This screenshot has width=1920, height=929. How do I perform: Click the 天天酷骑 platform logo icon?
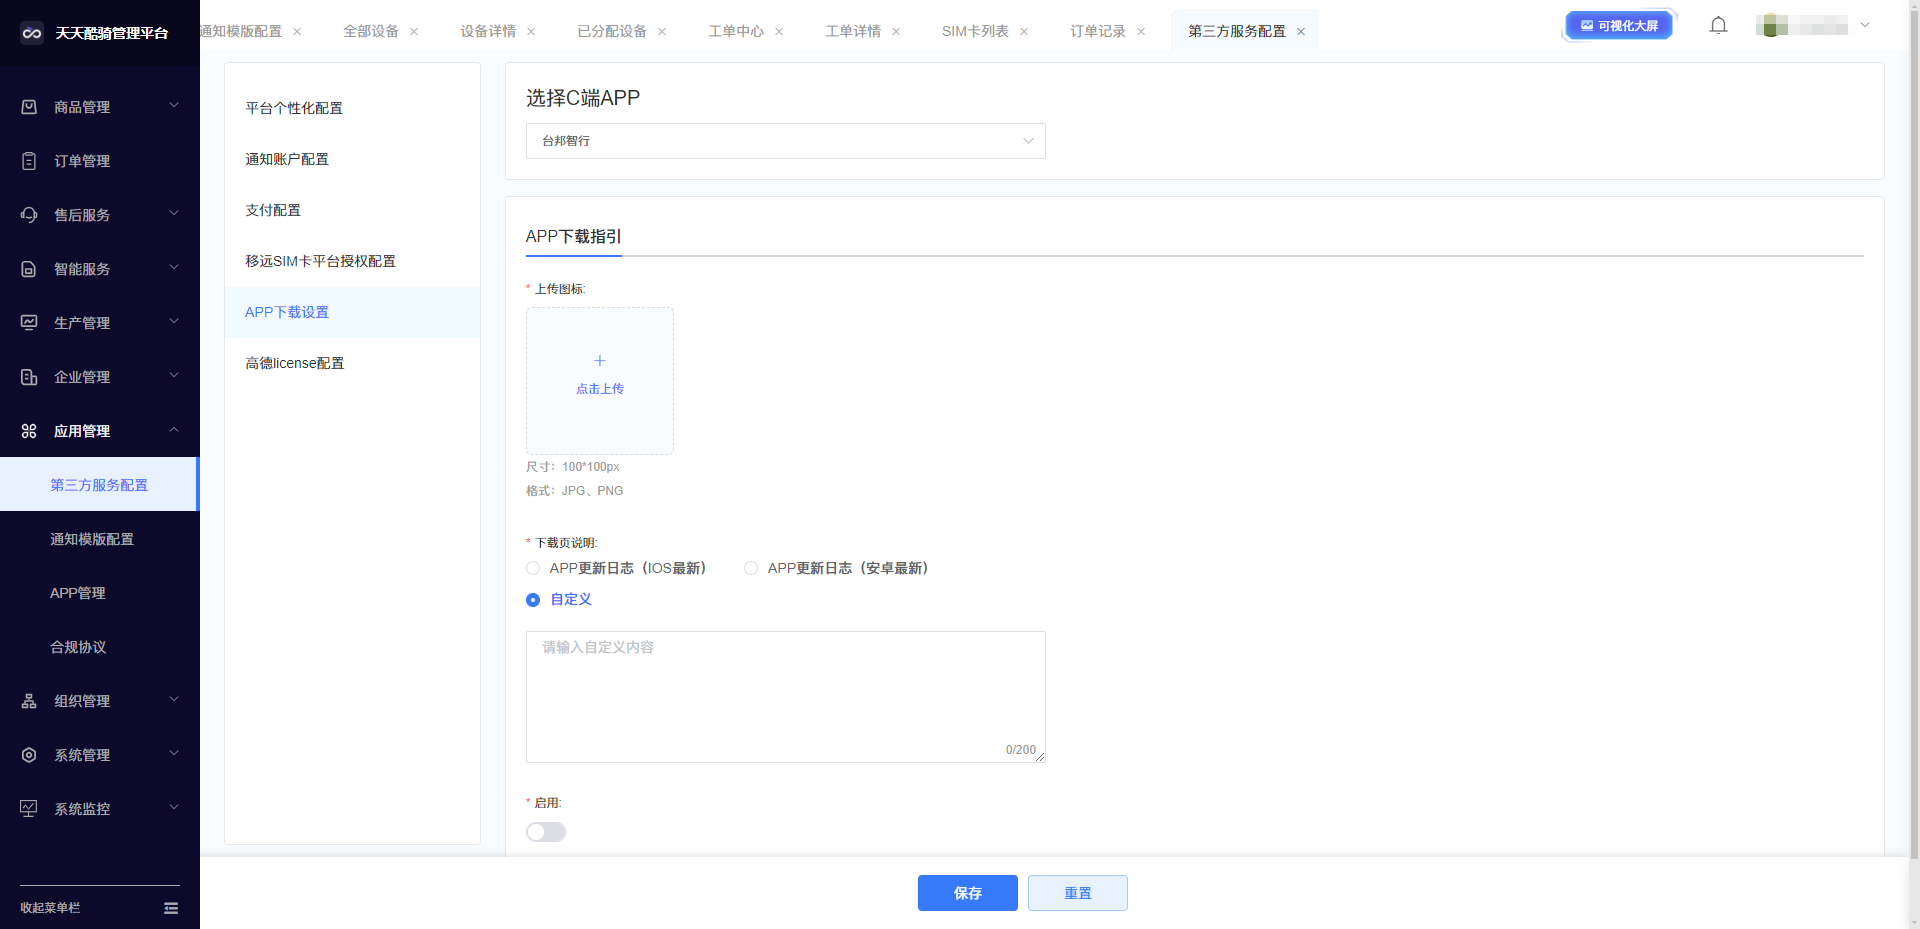pyautogui.click(x=32, y=33)
